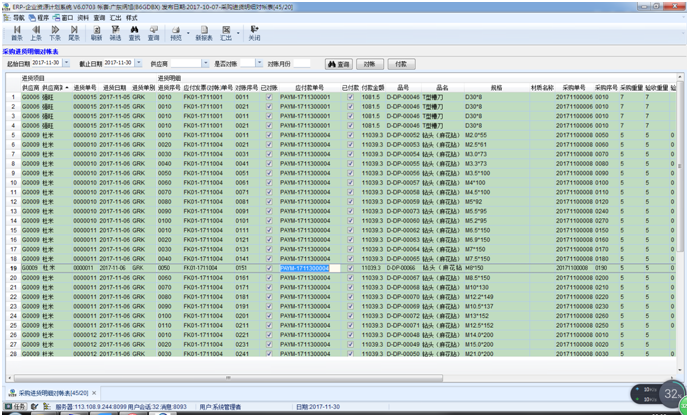Screen dimensions: 689x417
Task: Open the filter (筛选) tool
Action: pos(115,33)
